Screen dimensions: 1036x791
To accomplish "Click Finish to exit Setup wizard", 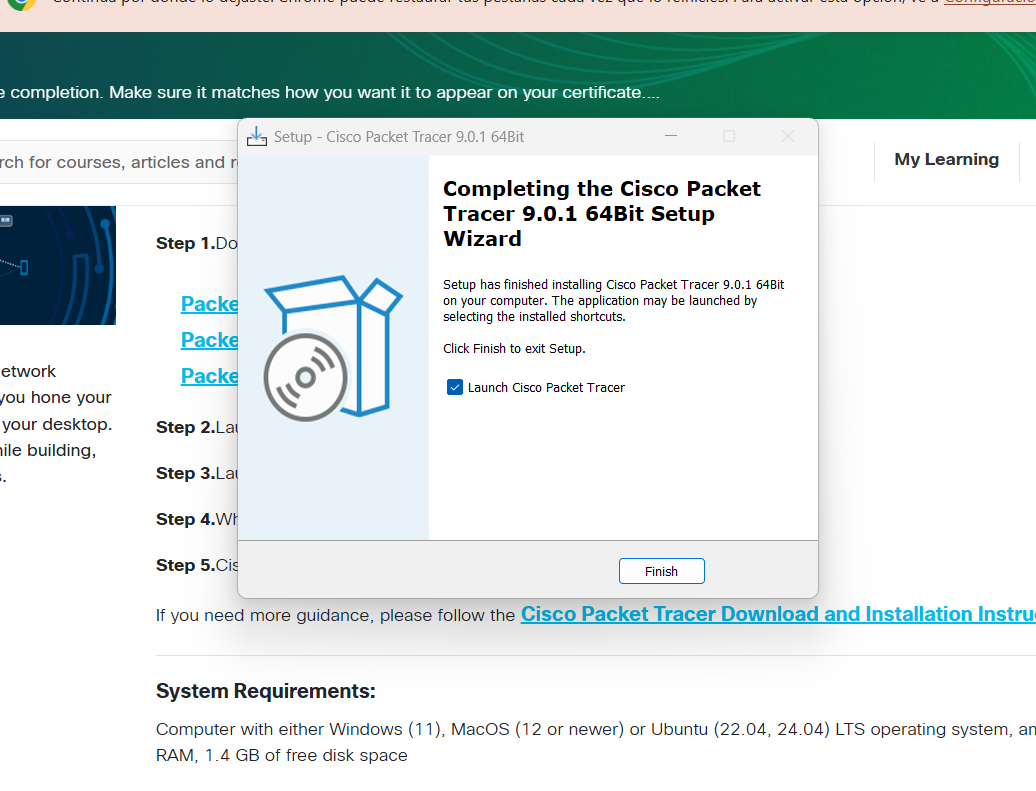I will tap(661, 571).
